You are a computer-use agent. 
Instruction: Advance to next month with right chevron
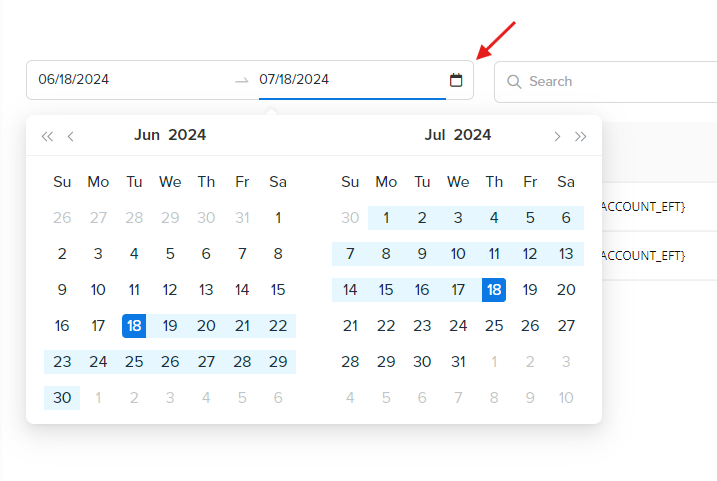(x=557, y=136)
